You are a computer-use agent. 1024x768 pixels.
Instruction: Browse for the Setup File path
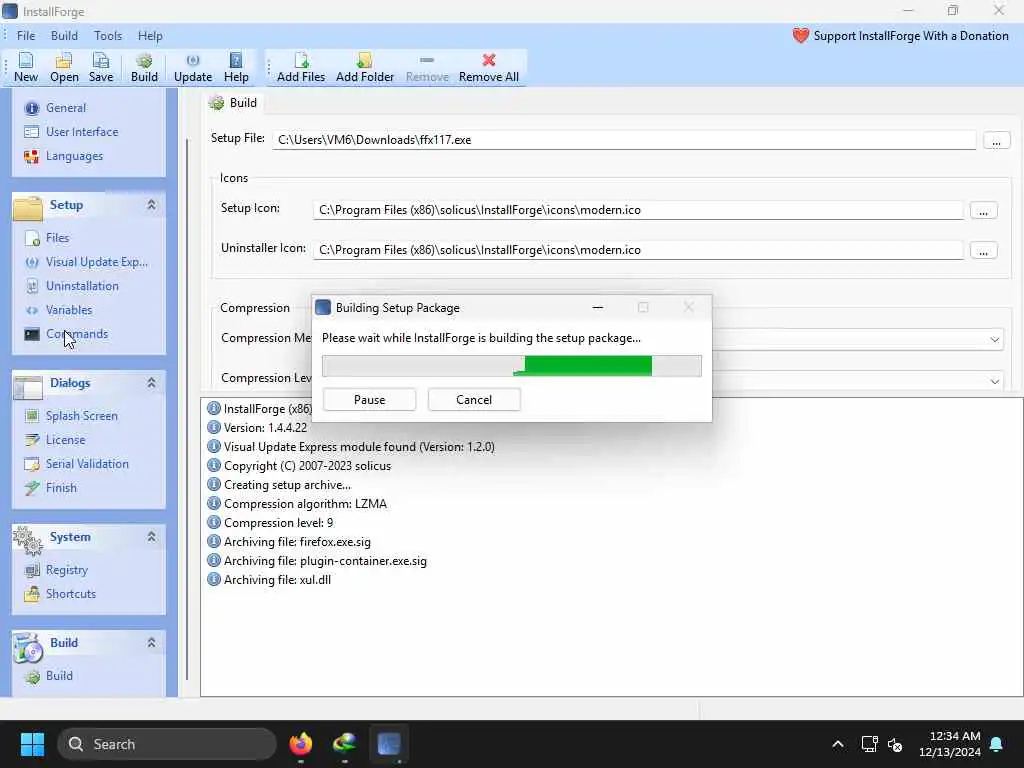pyautogui.click(x=997, y=140)
